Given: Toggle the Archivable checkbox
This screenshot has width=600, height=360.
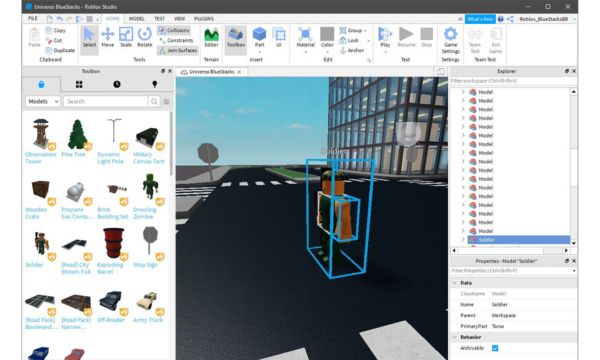Looking at the screenshot, I should pos(495,348).
